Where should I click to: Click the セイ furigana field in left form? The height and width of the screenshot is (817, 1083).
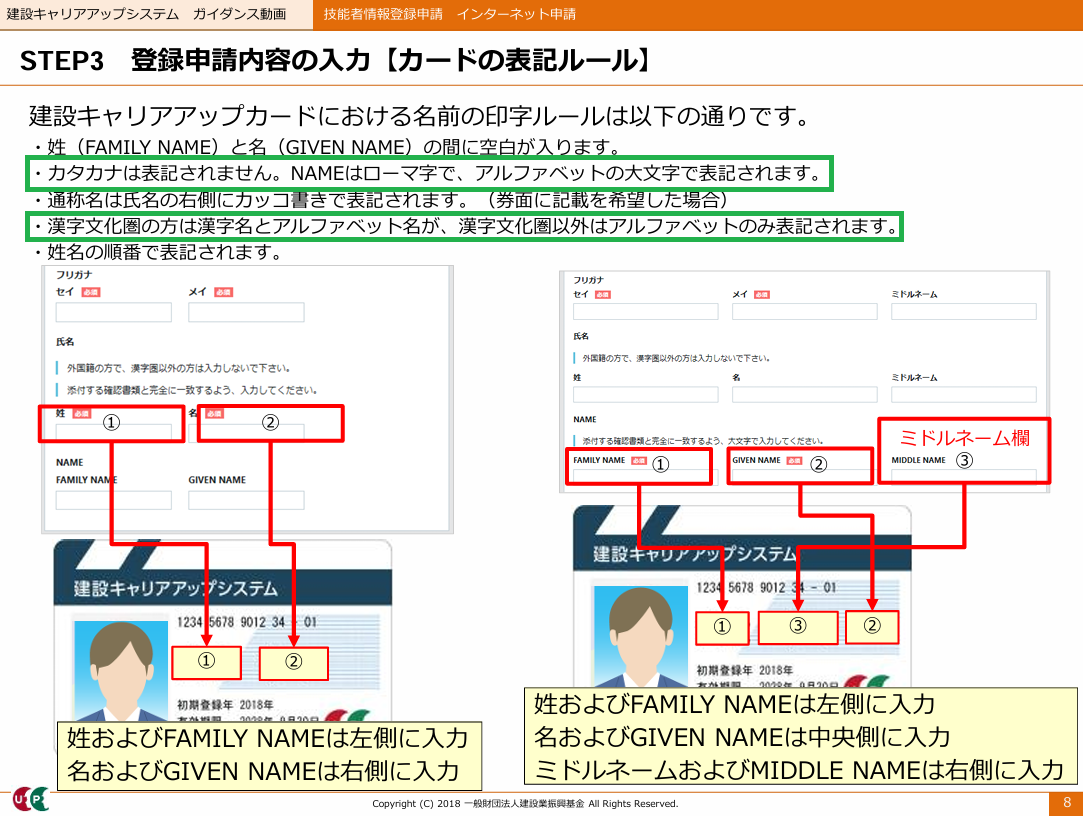point(113,313)
